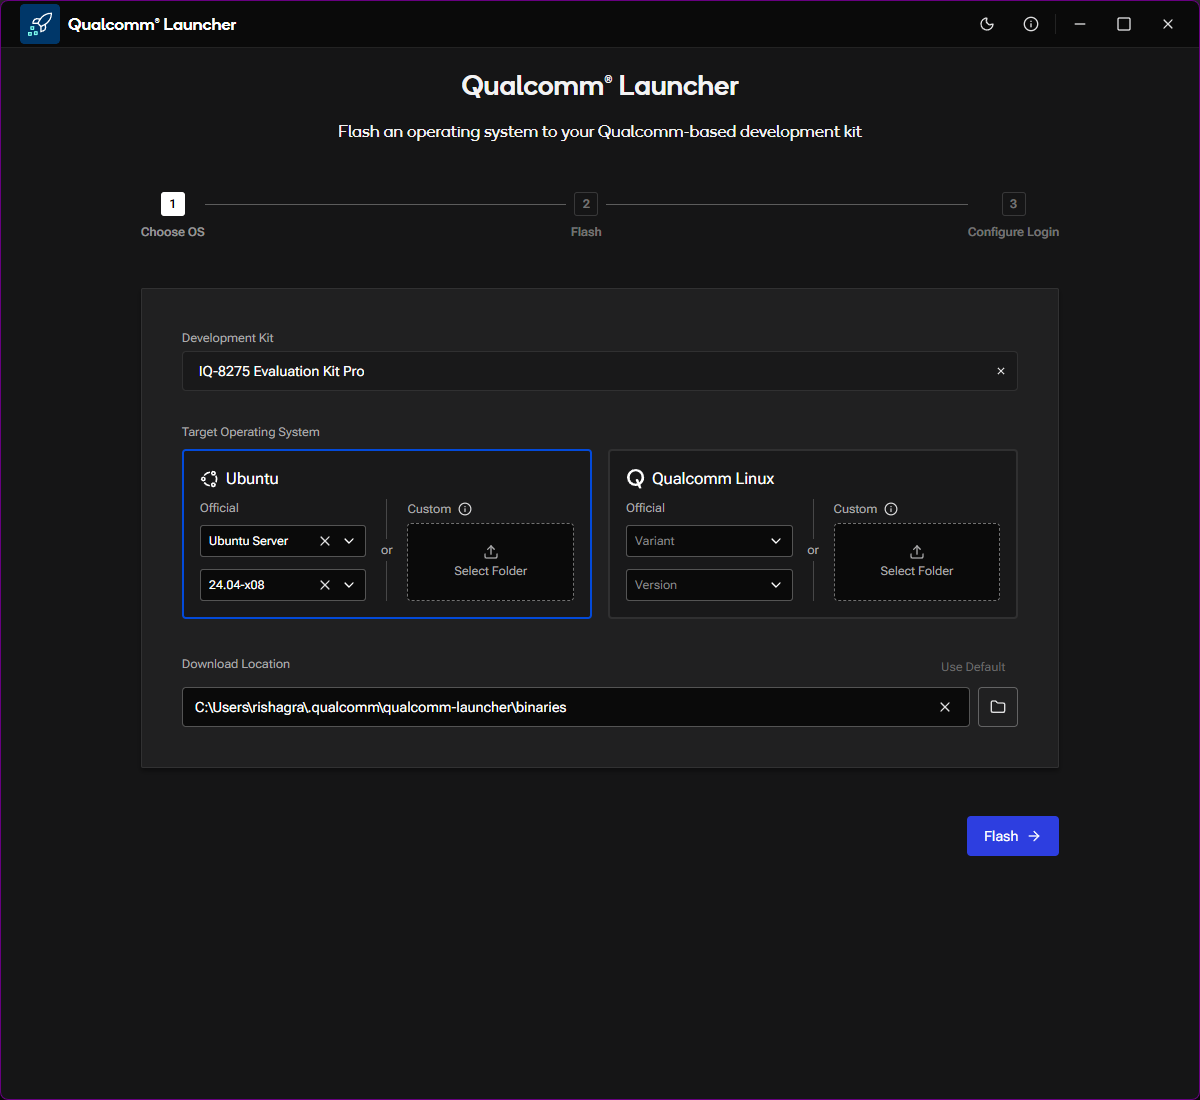Click the Development Kit label

pos(228,338)
